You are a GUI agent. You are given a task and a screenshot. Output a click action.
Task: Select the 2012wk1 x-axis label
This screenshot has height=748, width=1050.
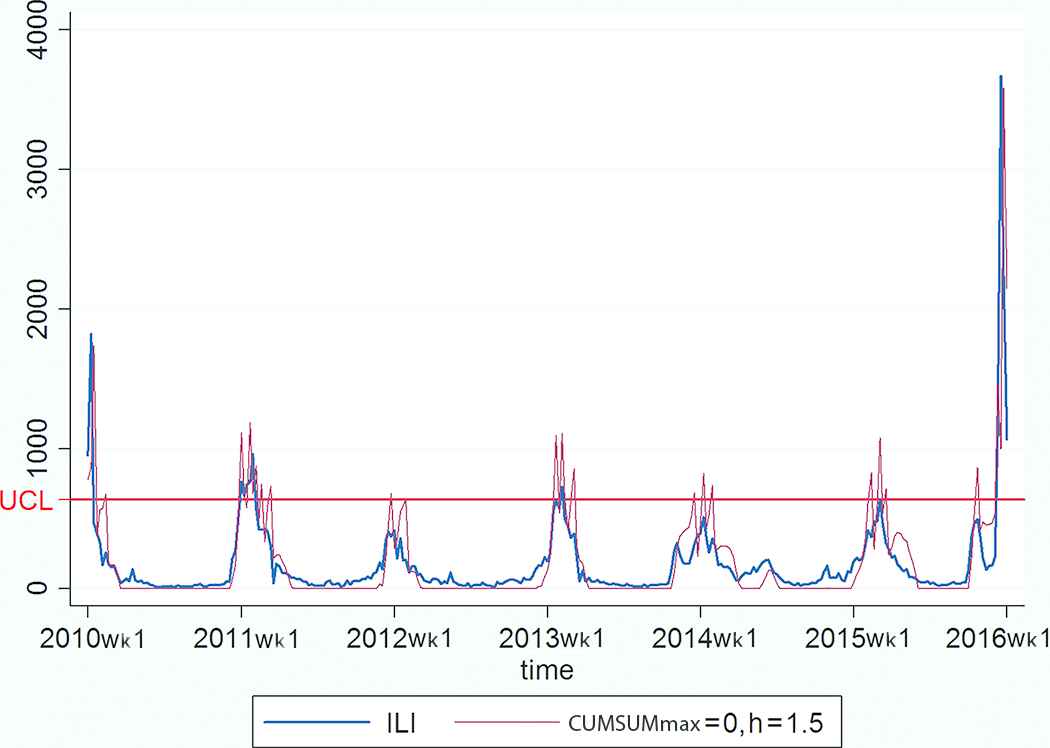pos(394,639)
